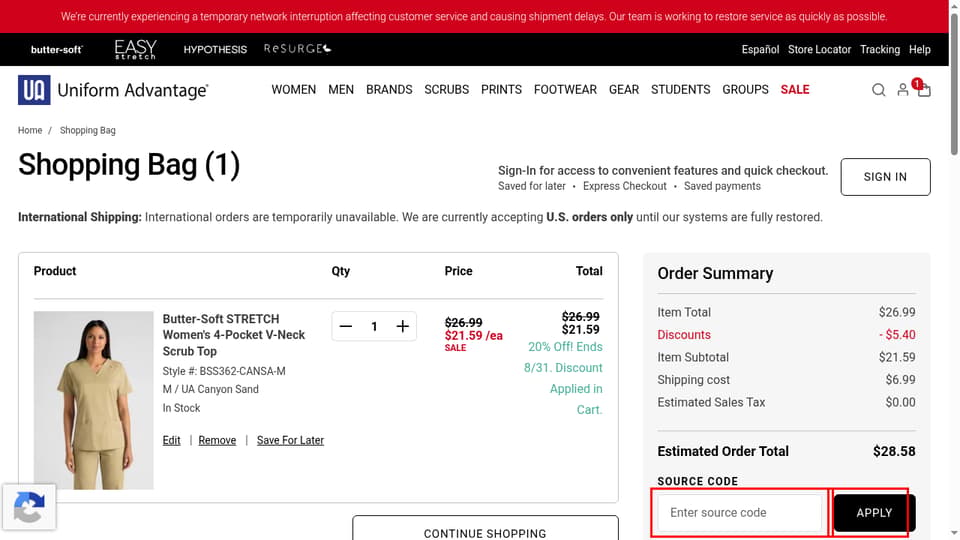The height and width of the screenshot is (540, 960).
Task: Open the search magnifier icon
Action: click(x=879, y=90)
